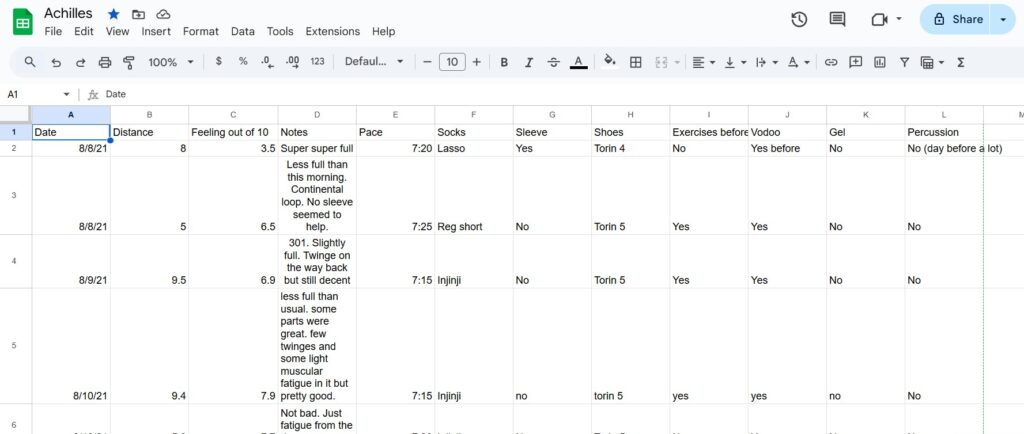Open the Insert menu
The height and width of the screenshot is (434, 1024).
(156, 31)
